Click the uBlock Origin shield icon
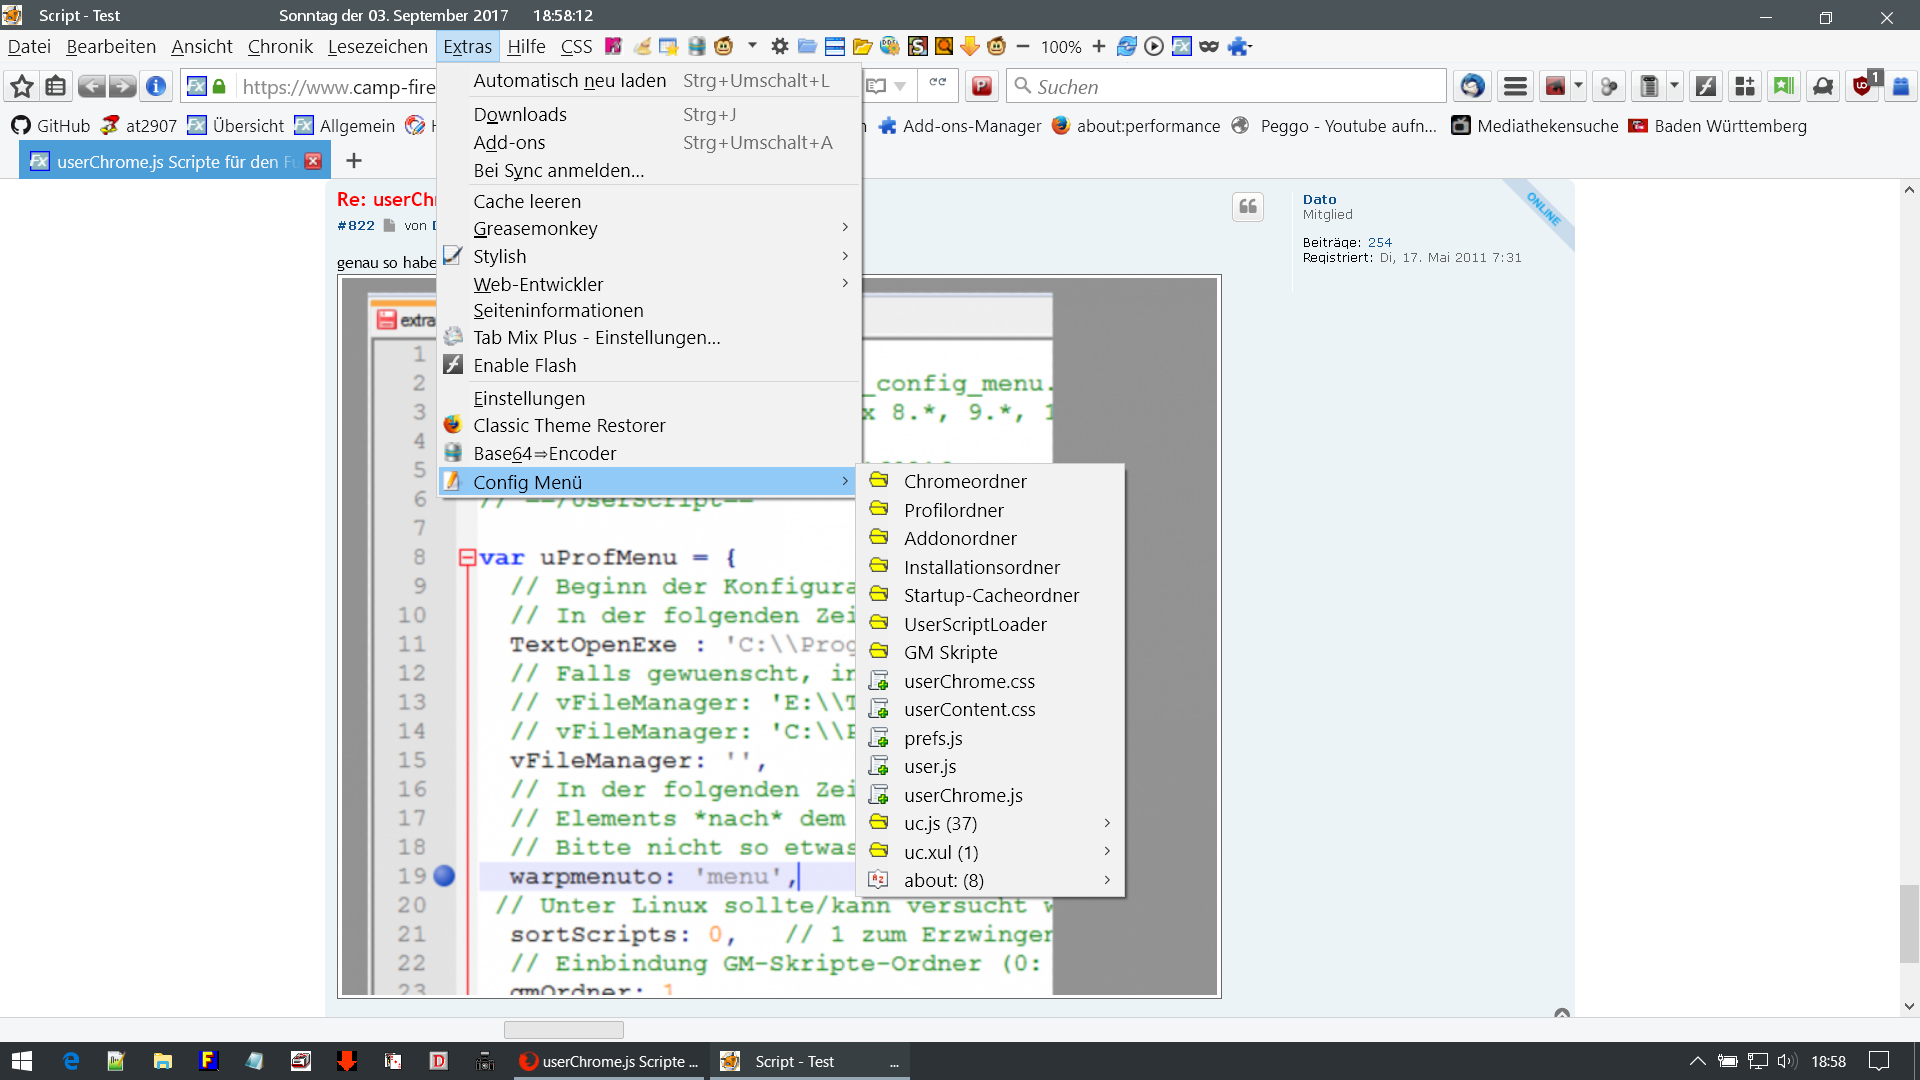The height and width of the screenshot is (1080, 1920). tap(1862, 87)
